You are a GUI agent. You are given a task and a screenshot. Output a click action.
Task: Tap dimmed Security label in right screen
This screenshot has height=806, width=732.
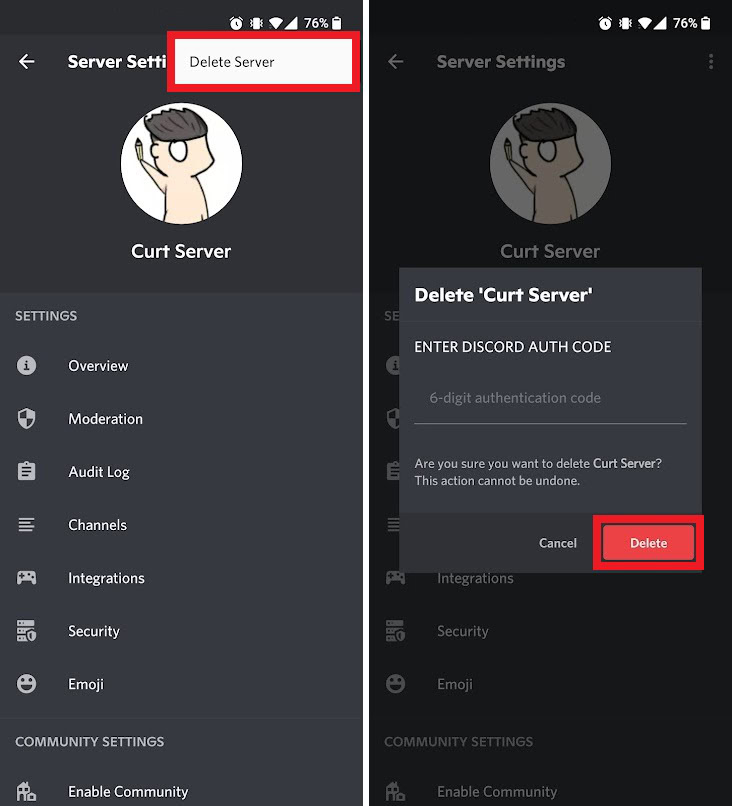pyautogui.click(x=463, y=631)
